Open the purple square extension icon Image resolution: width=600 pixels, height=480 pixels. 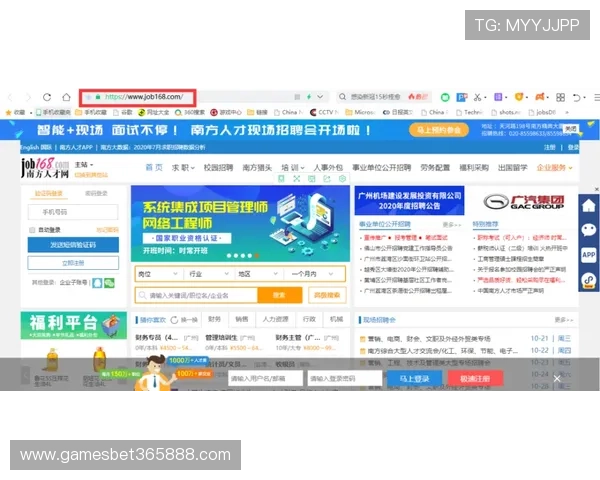[498, 97]
